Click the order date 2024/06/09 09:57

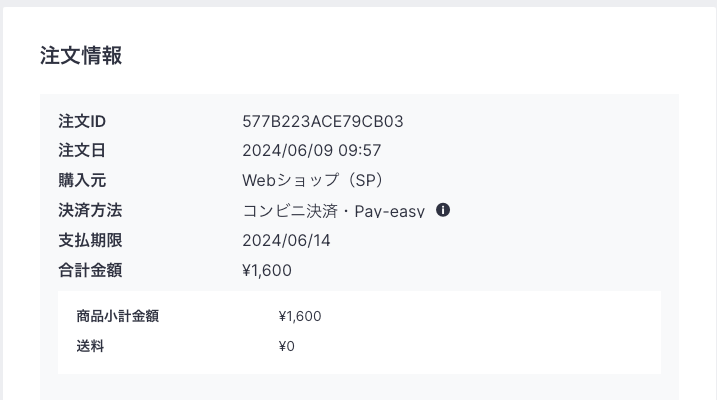[311, 150]
